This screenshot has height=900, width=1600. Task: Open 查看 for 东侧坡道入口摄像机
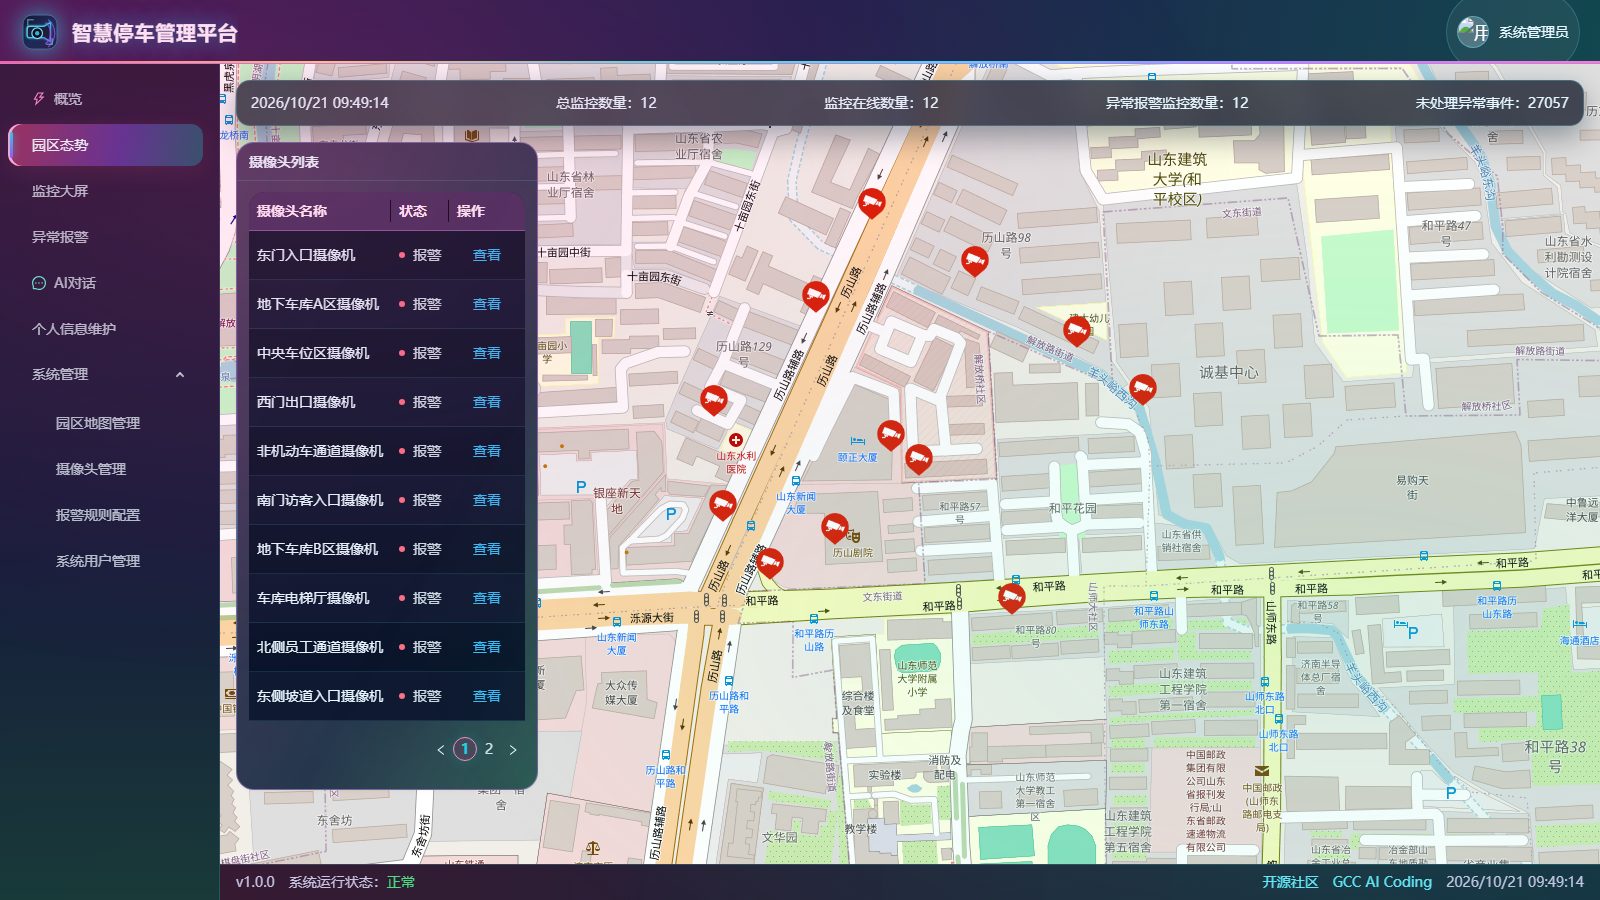pos(487,696)
